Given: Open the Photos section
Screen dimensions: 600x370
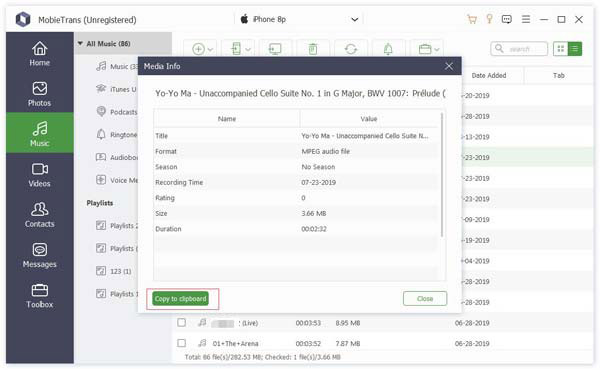Looking at the screenshot, I should coord(39,94).
